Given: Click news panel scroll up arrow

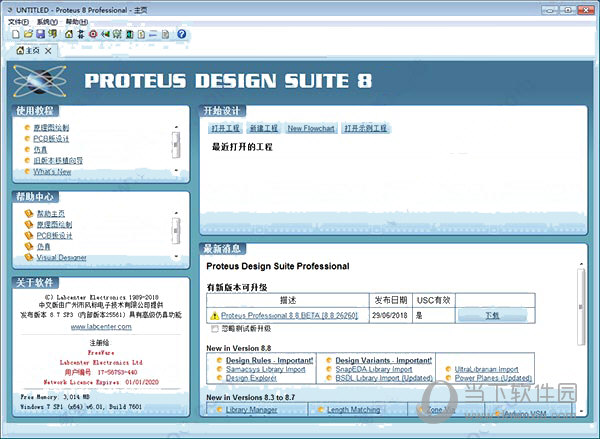Looking at the screenshot, I should click(581, 264).
